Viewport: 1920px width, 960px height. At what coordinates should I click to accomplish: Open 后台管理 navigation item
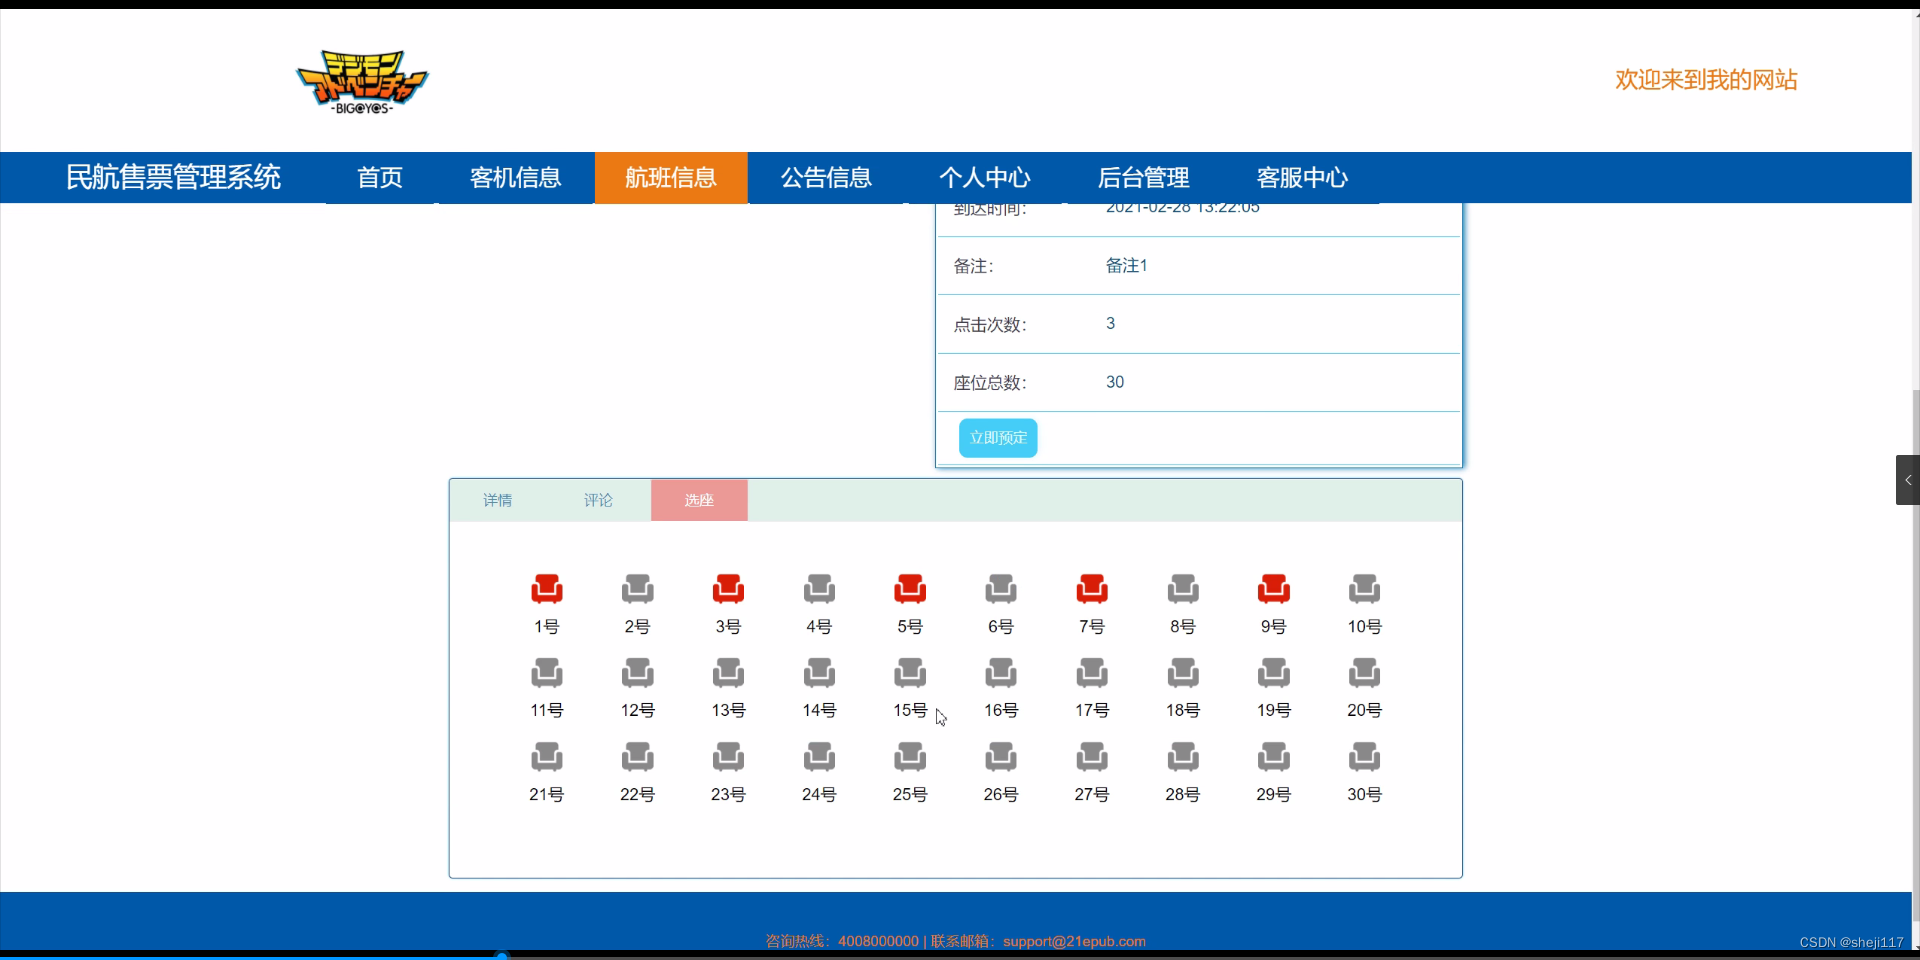coord(1144,178)
